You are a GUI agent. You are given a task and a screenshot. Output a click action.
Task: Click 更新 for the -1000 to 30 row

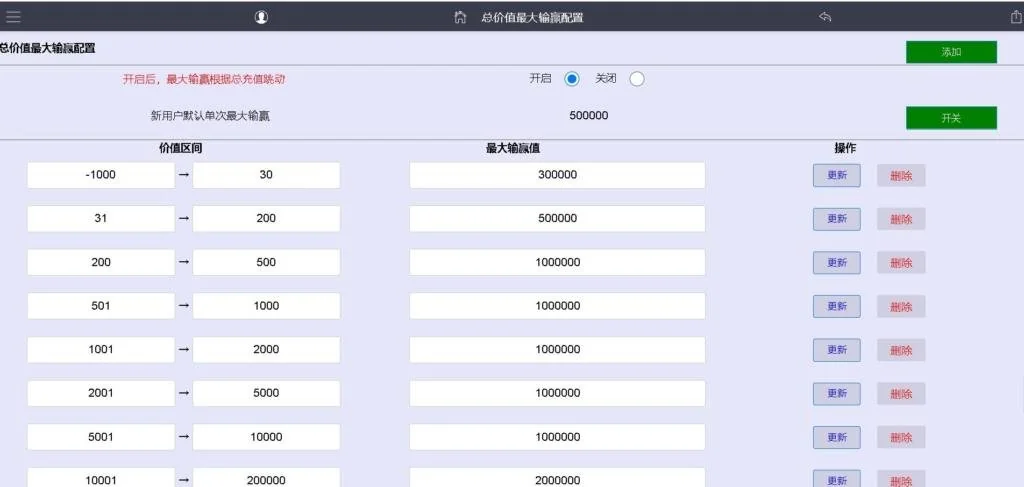836,175
